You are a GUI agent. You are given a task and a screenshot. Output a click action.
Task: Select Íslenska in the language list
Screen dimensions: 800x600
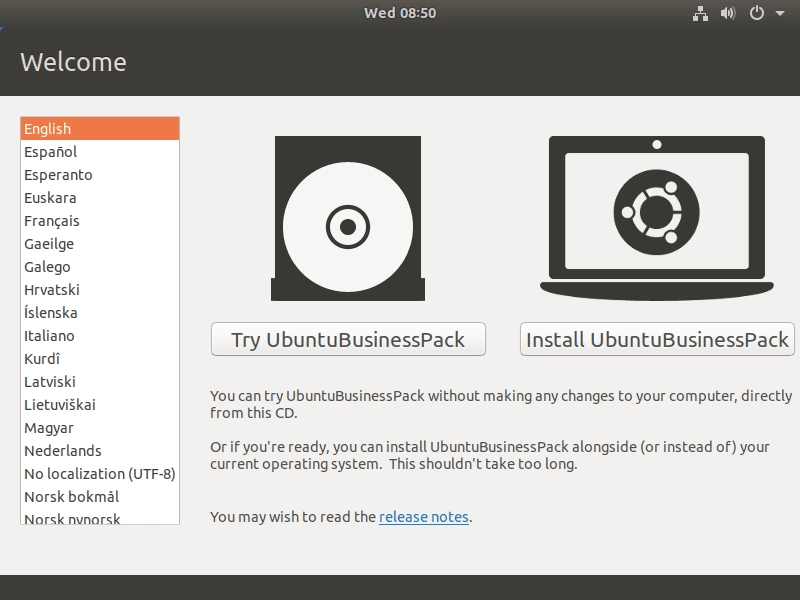[100, 312]
